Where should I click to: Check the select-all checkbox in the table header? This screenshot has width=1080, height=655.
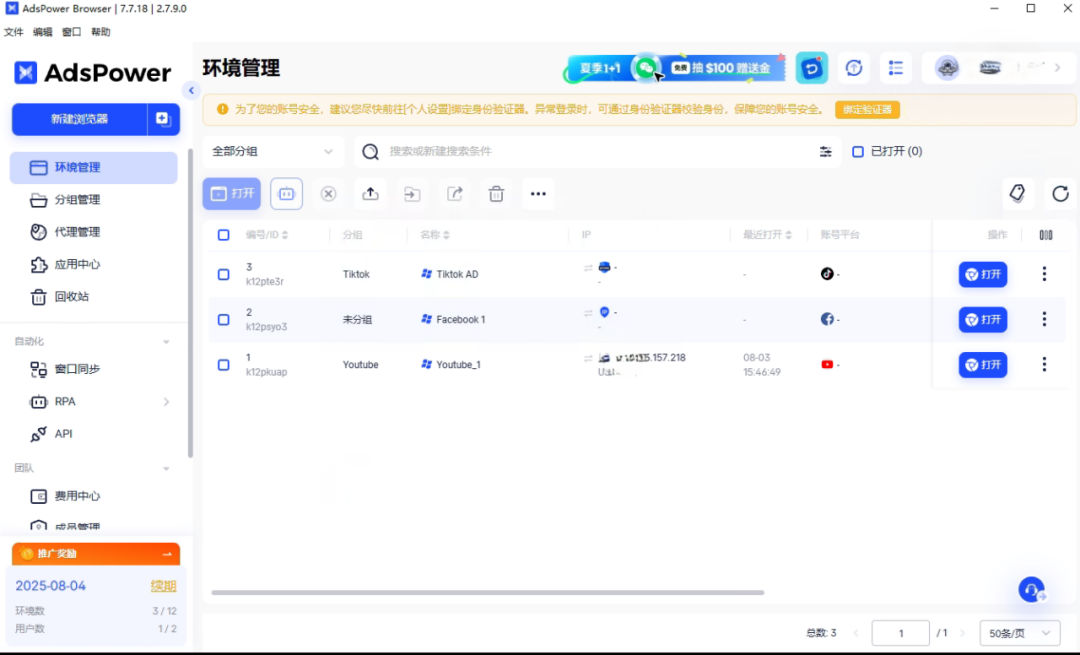[223, 235]
